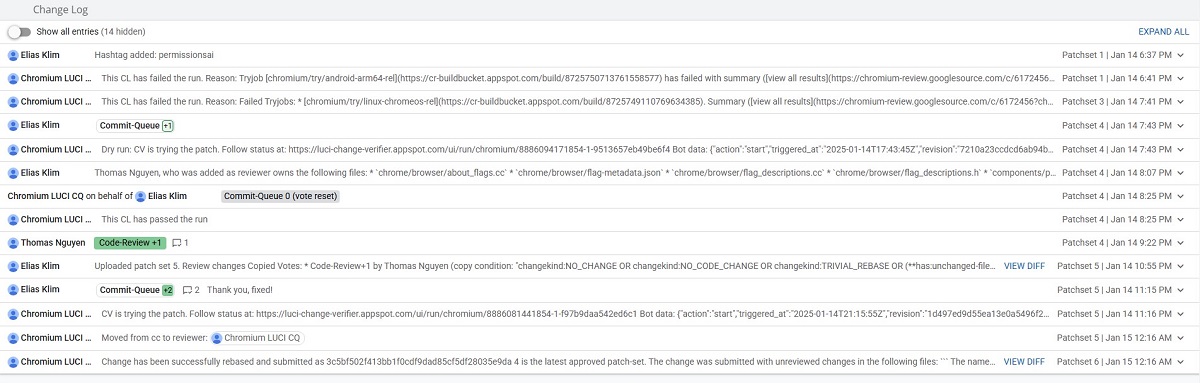Click Elias Klim avatar after 'on behalf of'
This screenshot has width=1200, height=383.
coord(140,196)
